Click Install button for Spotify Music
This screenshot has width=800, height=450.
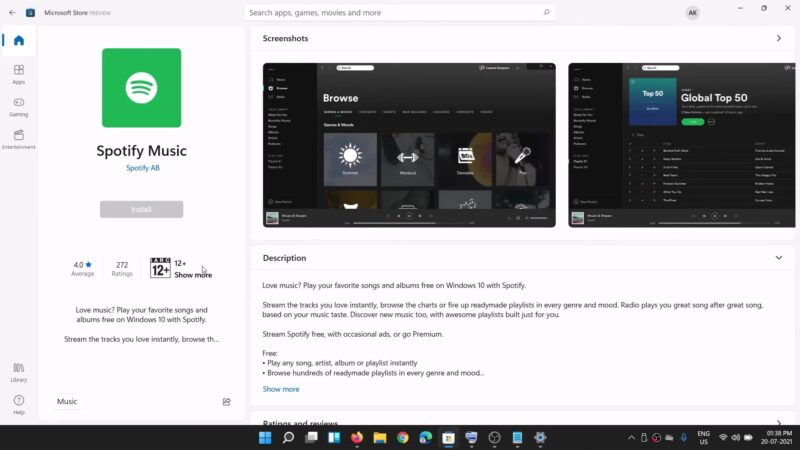tap(141, 209)
